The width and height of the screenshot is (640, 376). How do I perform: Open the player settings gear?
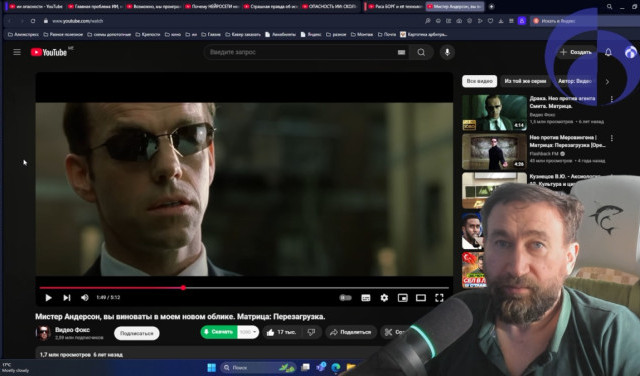[x=384, y=298]
